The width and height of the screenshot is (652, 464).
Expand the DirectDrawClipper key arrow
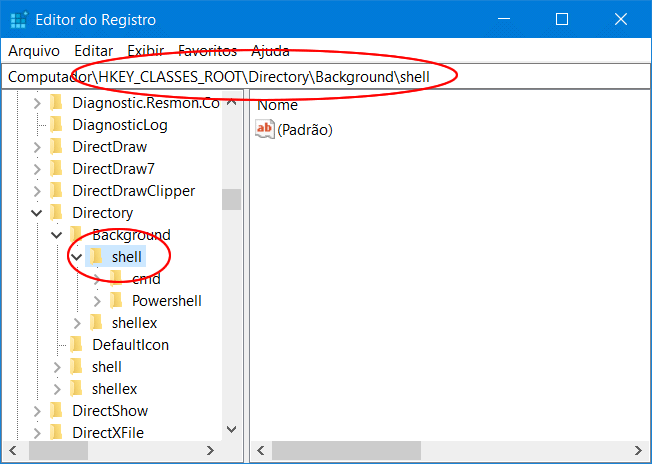click(x=37, y=191)
